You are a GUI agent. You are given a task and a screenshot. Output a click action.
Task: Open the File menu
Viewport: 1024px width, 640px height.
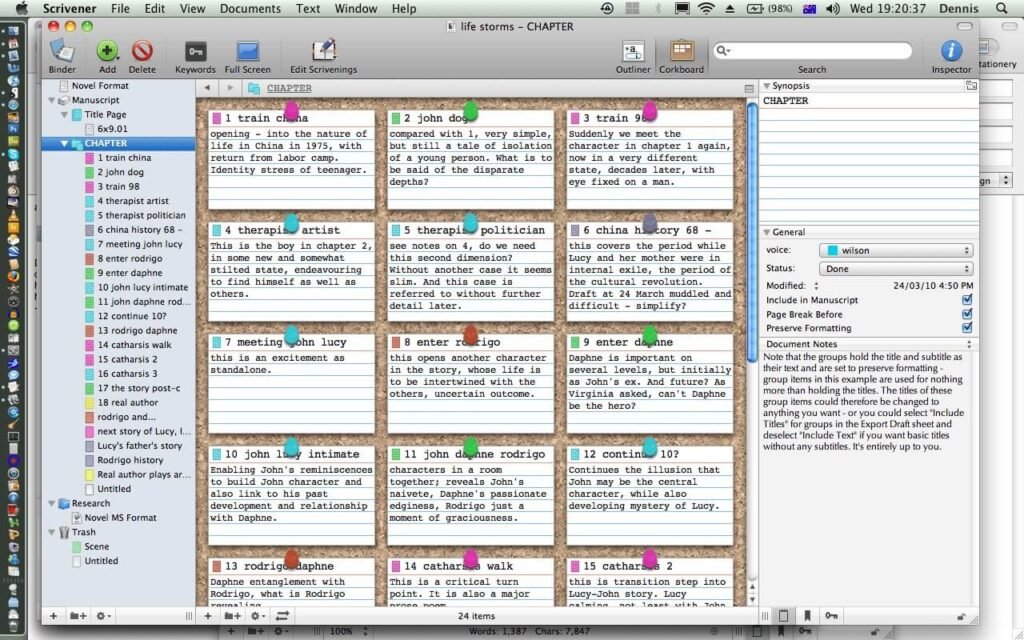120,8
